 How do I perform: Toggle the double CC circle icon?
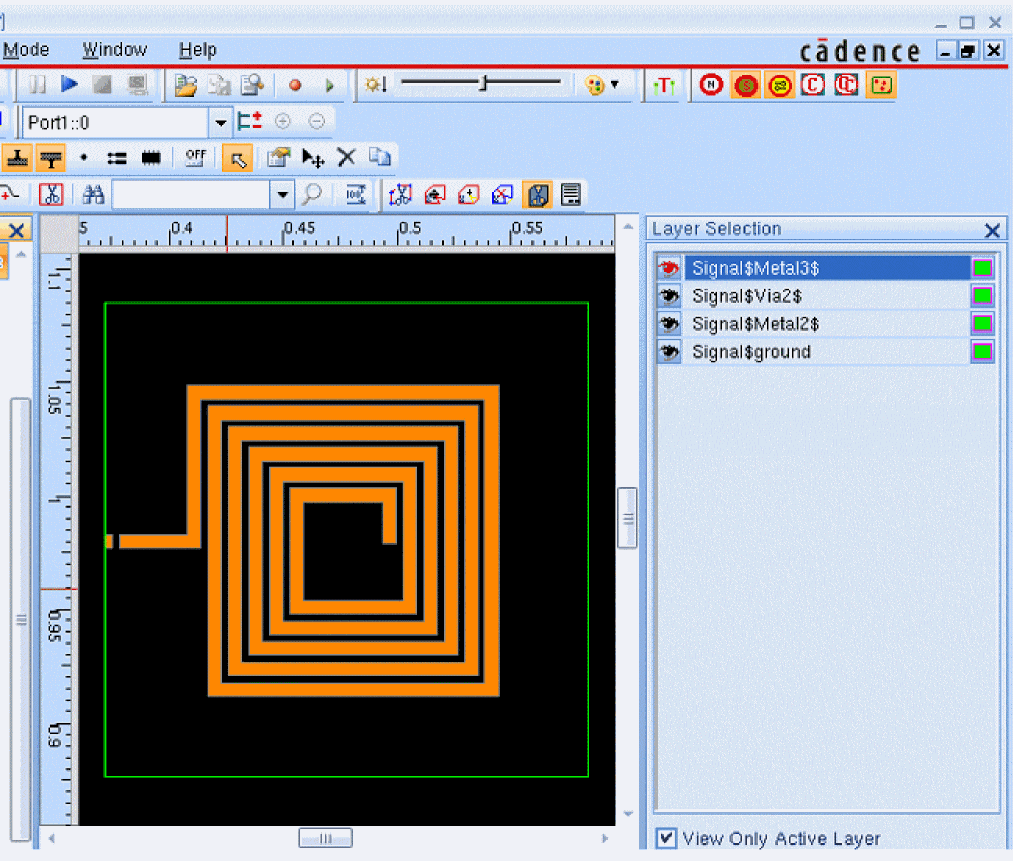pyautogui.click(x=846, y=85)
